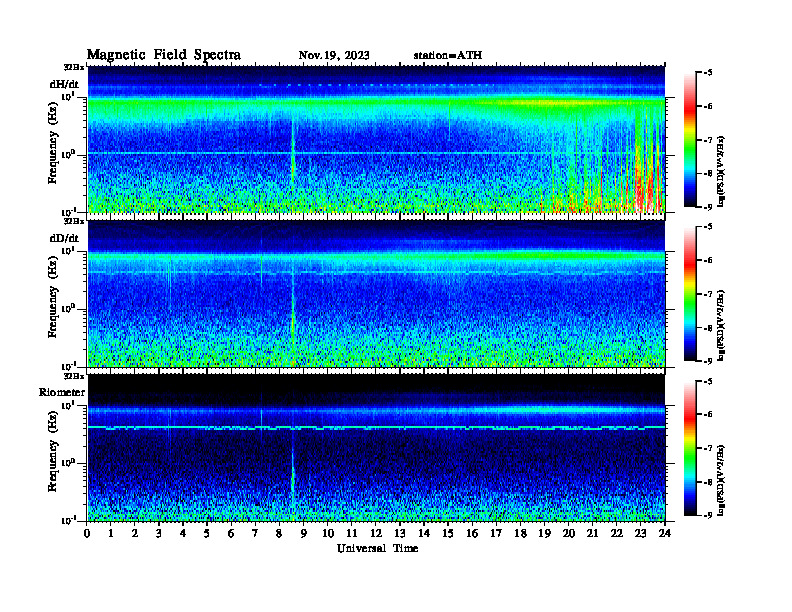Click the '-6' tick on dD/dt color scale

click(708, 260)
